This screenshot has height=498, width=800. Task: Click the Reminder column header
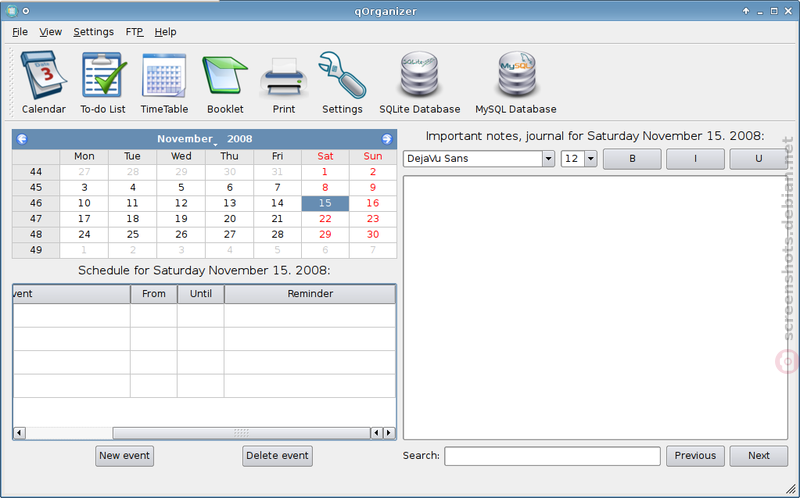310,294
